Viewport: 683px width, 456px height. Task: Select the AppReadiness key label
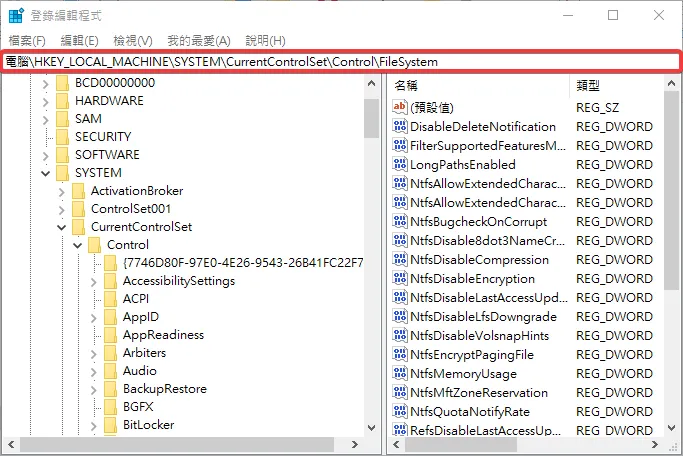(163, 334)
